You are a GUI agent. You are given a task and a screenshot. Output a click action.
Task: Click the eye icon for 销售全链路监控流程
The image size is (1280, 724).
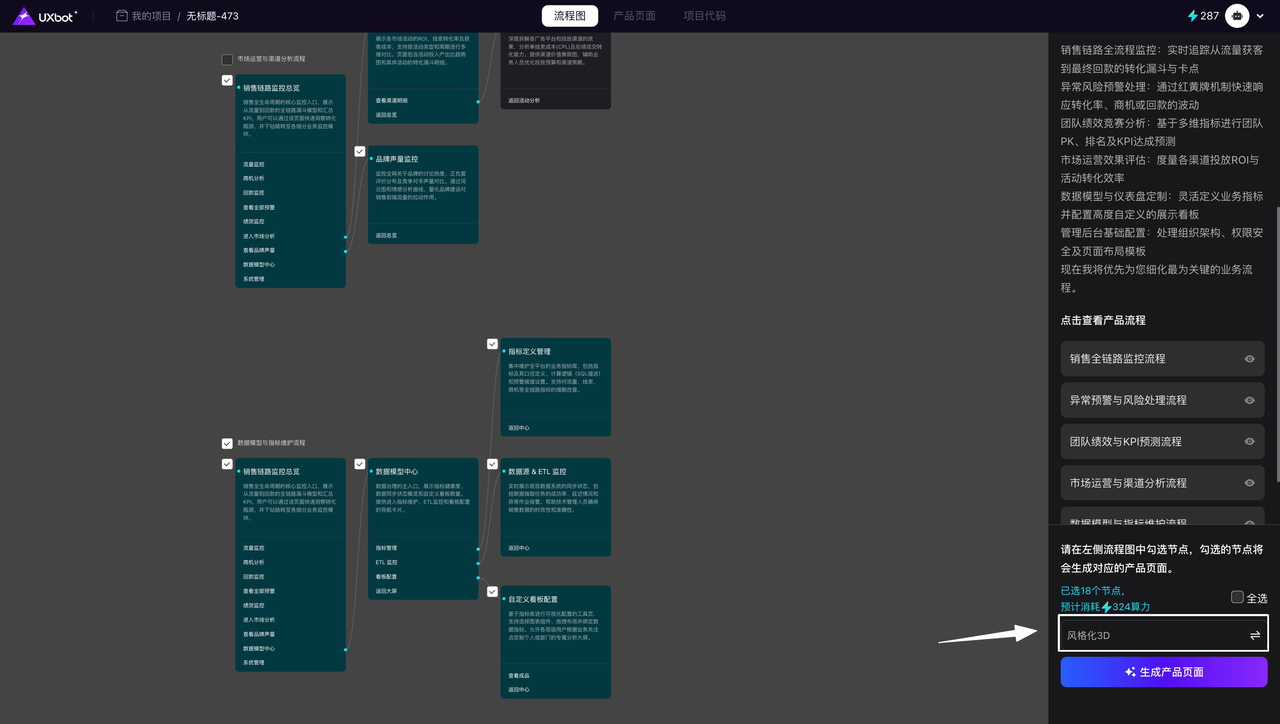(1249, 359)
